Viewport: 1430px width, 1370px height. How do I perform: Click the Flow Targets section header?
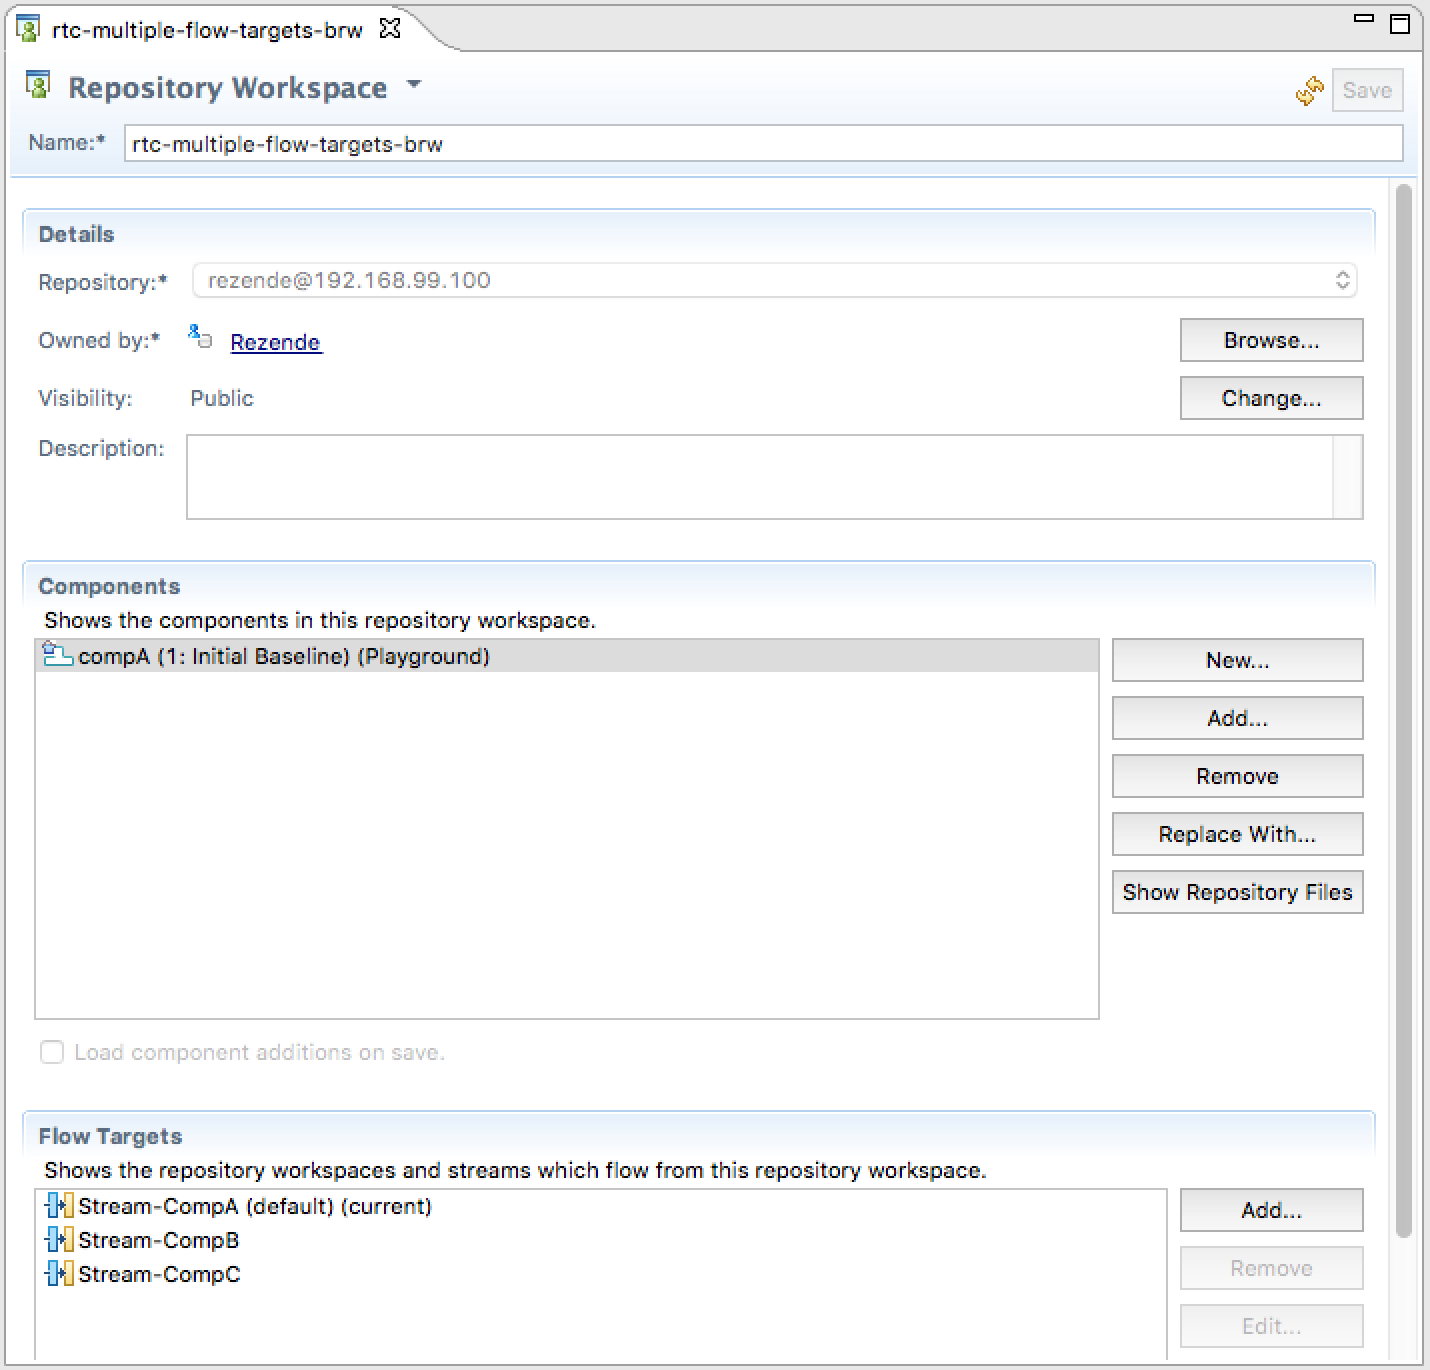click(110, 1137)
